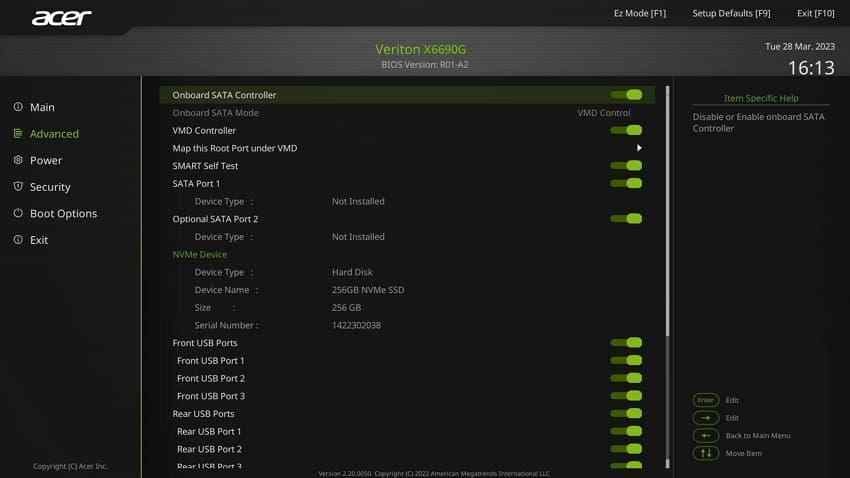Click the up-down arrows Move Item icon
The image size is (850, 478).
[705, 453]
